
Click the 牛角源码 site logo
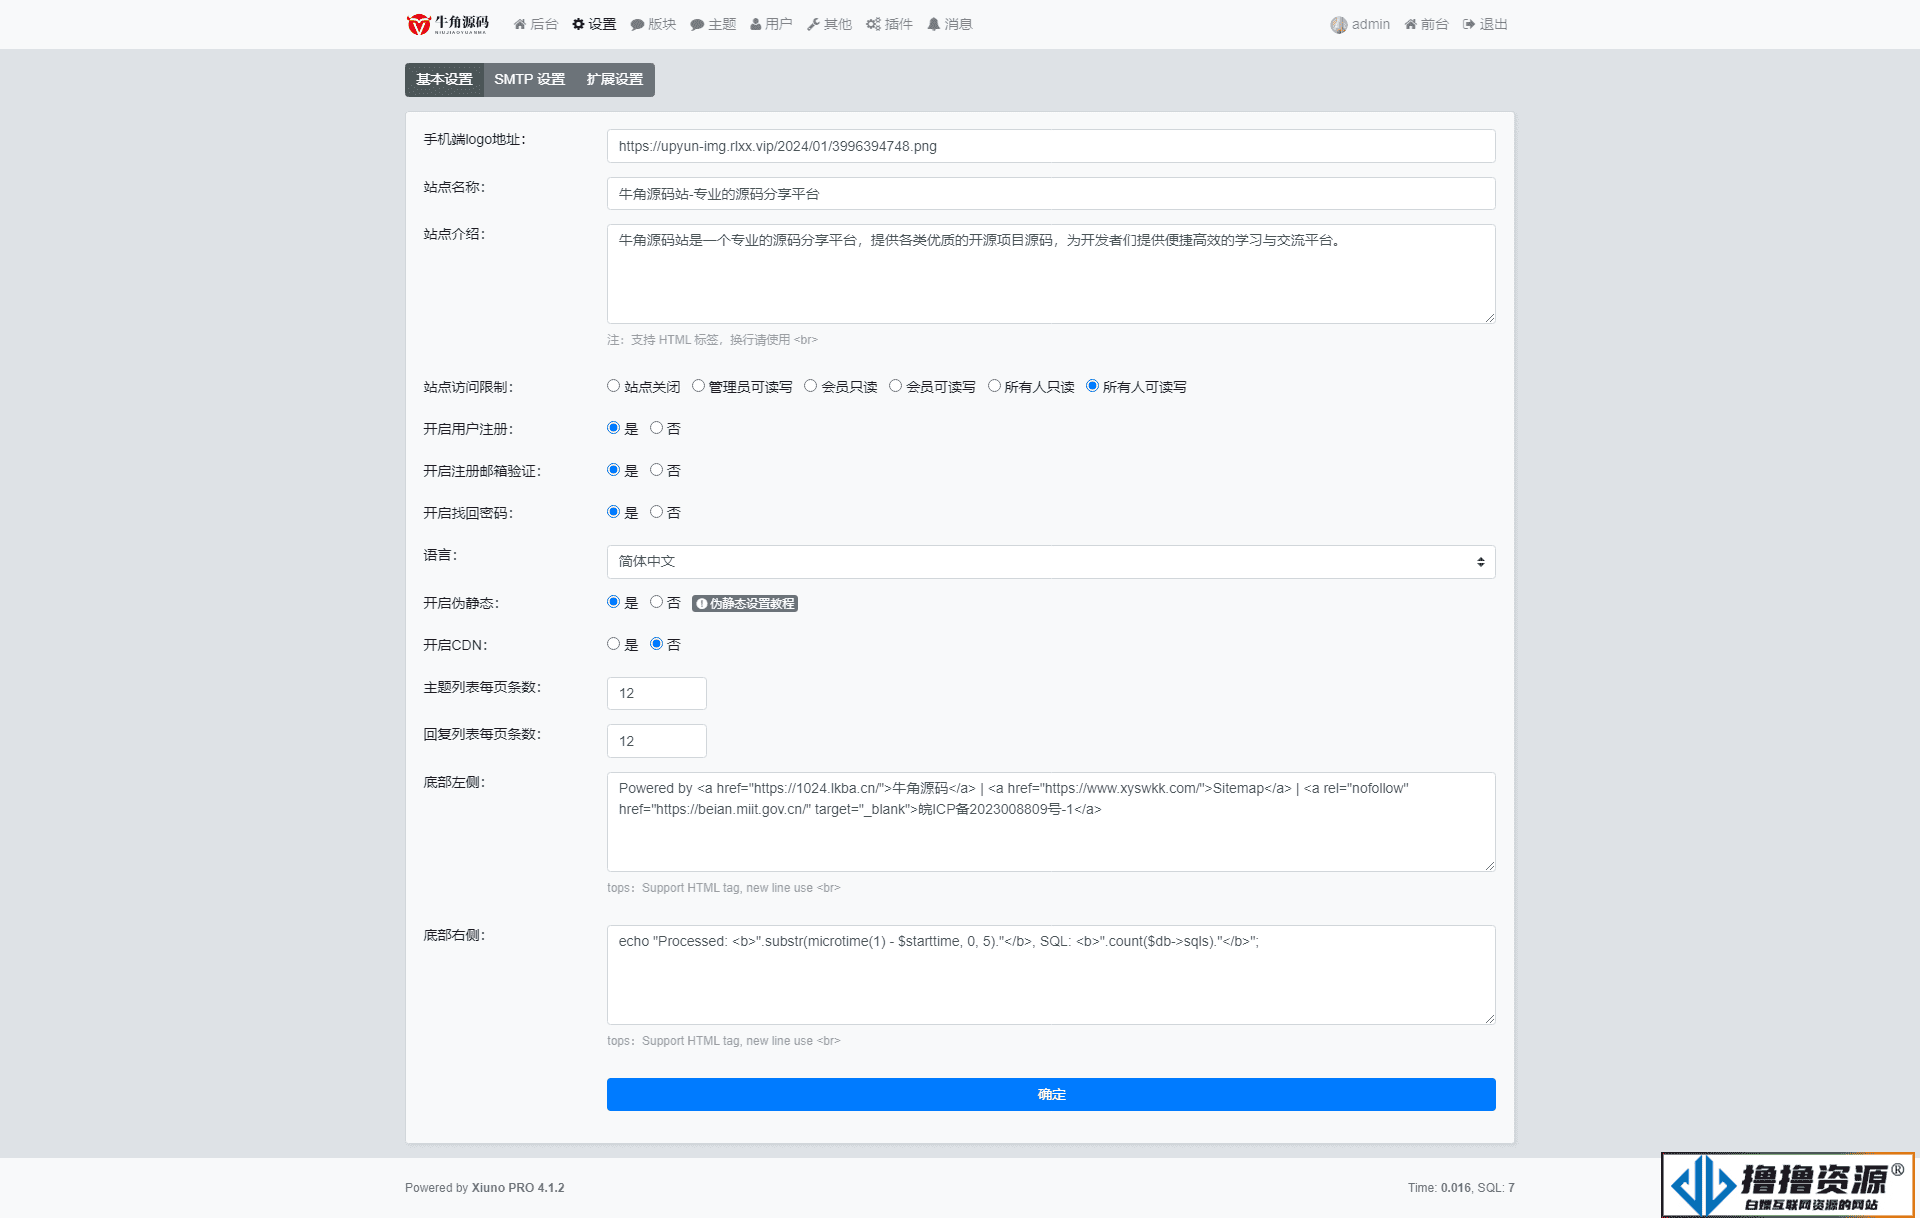[448, 24]
